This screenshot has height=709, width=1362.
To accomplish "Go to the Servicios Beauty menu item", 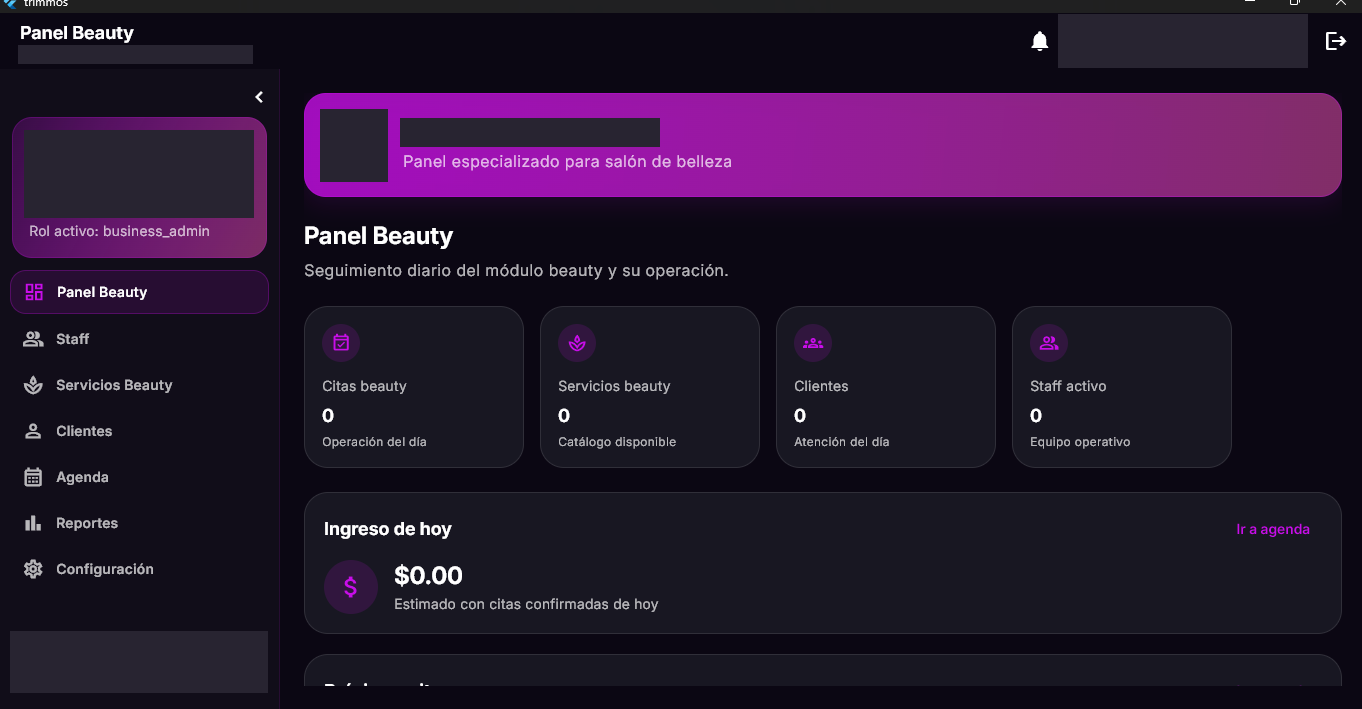I will click(x=139, y=385).
